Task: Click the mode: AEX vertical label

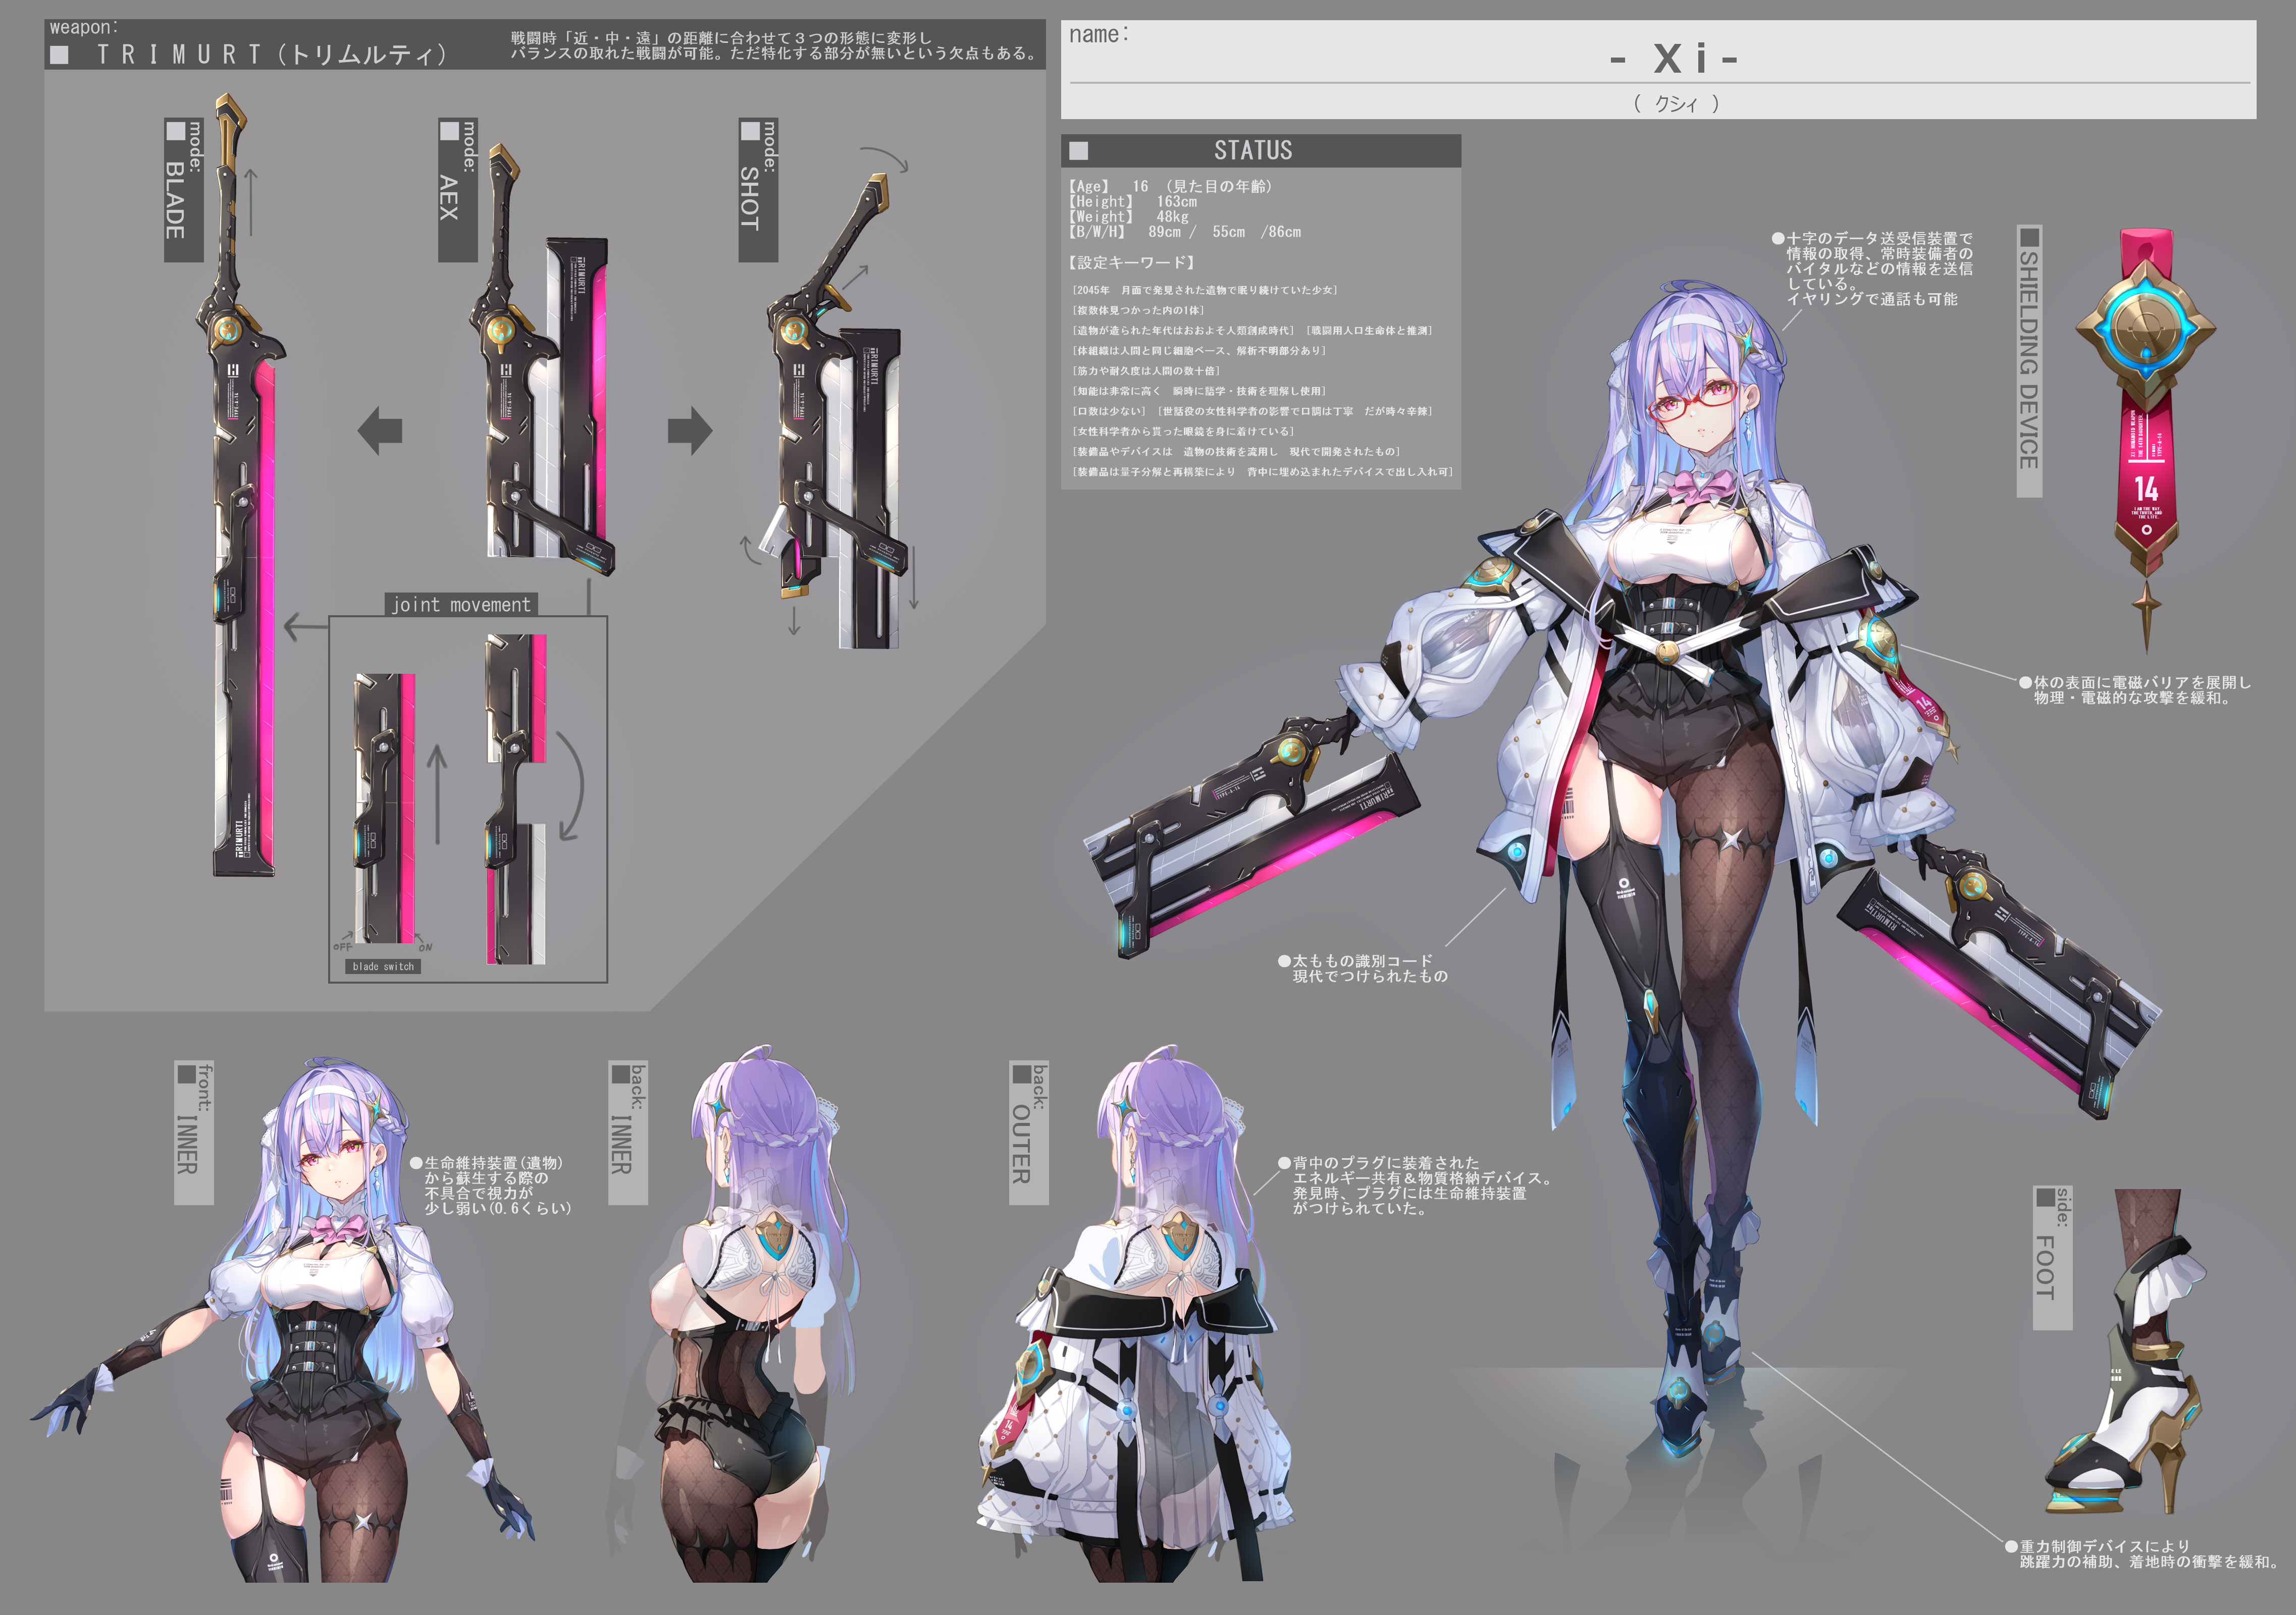Action: [458, 190]
